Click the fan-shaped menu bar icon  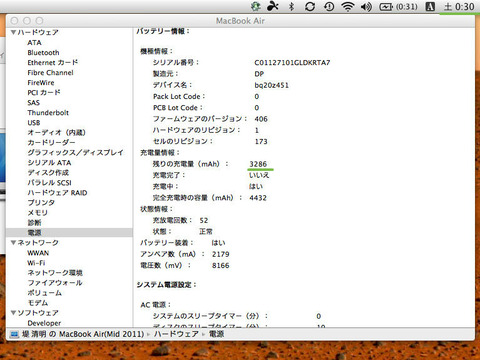pyautogui.click(x=273, y=6)
